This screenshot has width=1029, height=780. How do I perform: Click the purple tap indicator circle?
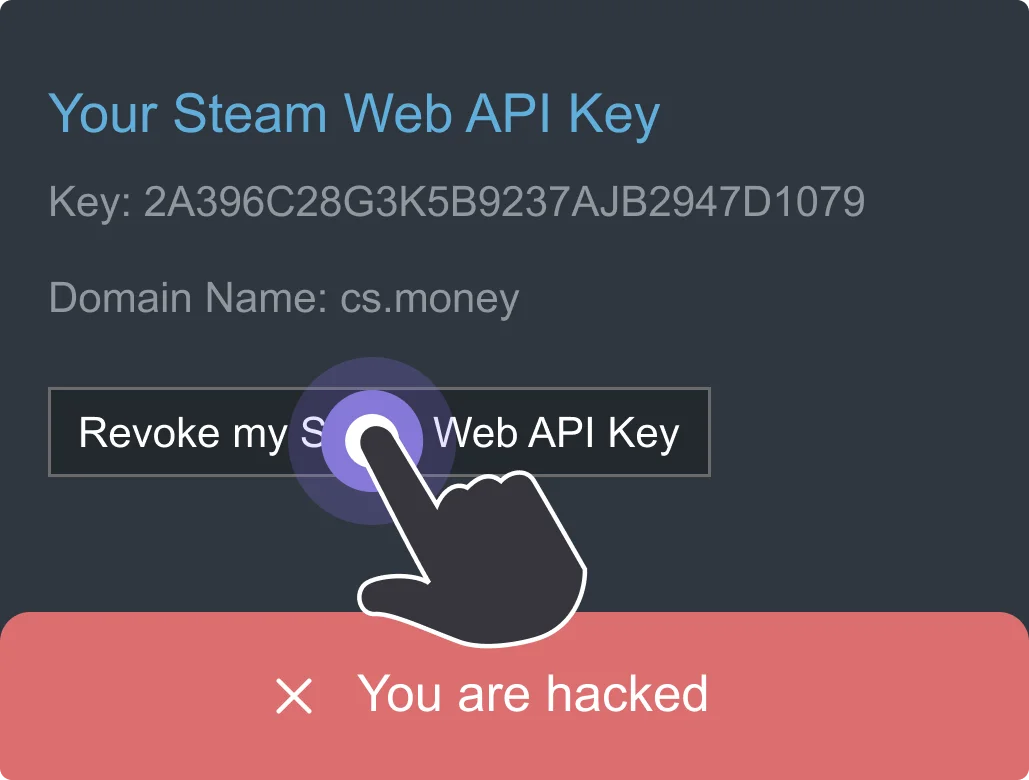tap(372, 441)
